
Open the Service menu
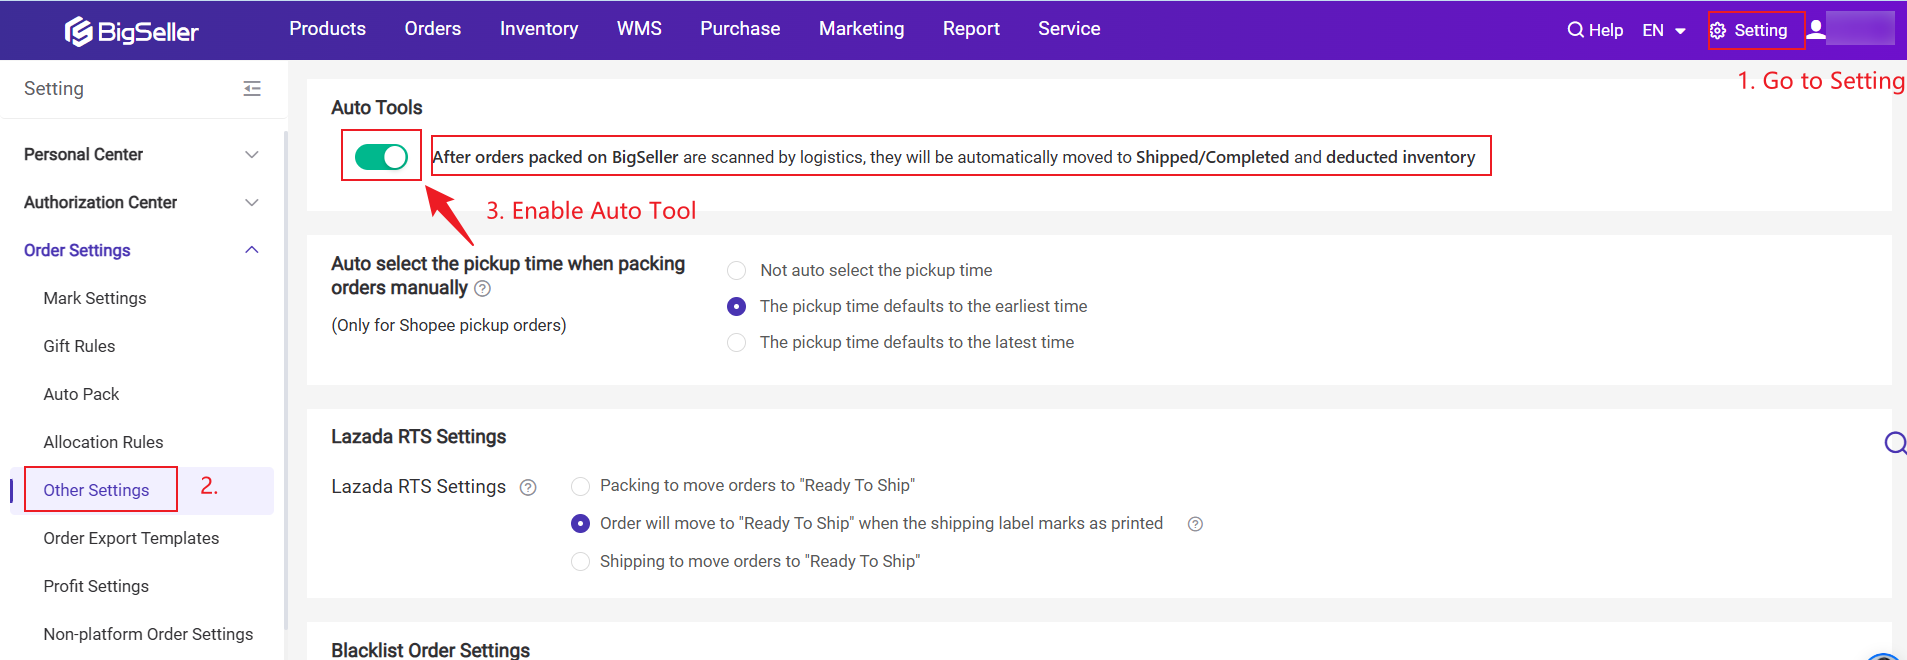coord(1069,29)
